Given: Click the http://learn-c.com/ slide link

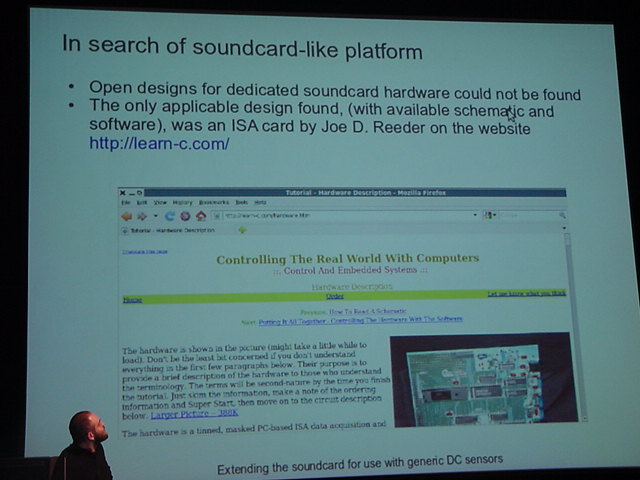Looking at the screenshot, I should (159, 143).
